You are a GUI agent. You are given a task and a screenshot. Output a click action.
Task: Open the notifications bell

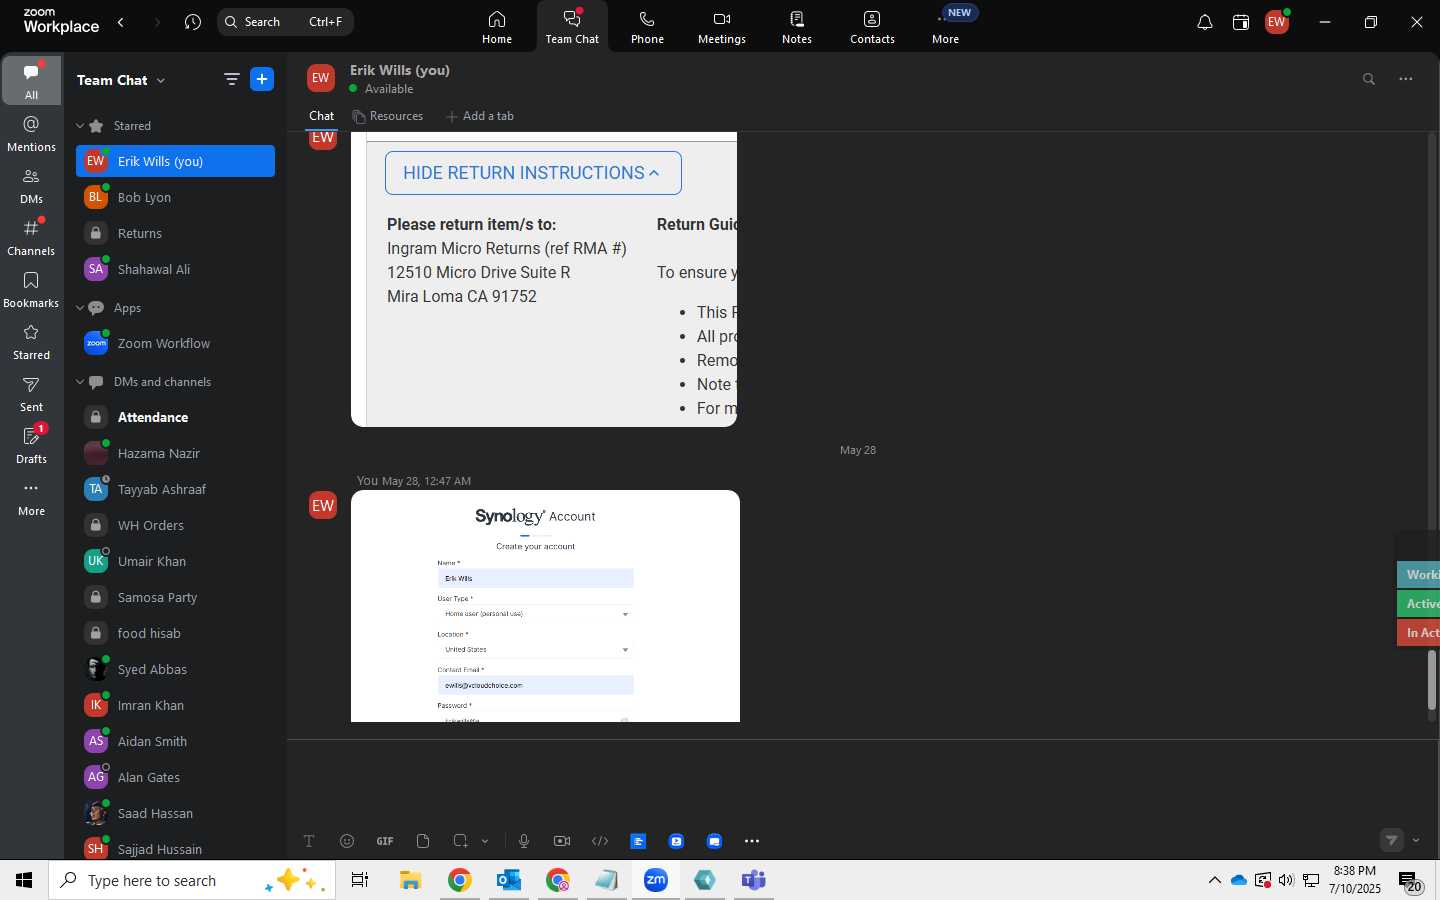coord(1205,22)
